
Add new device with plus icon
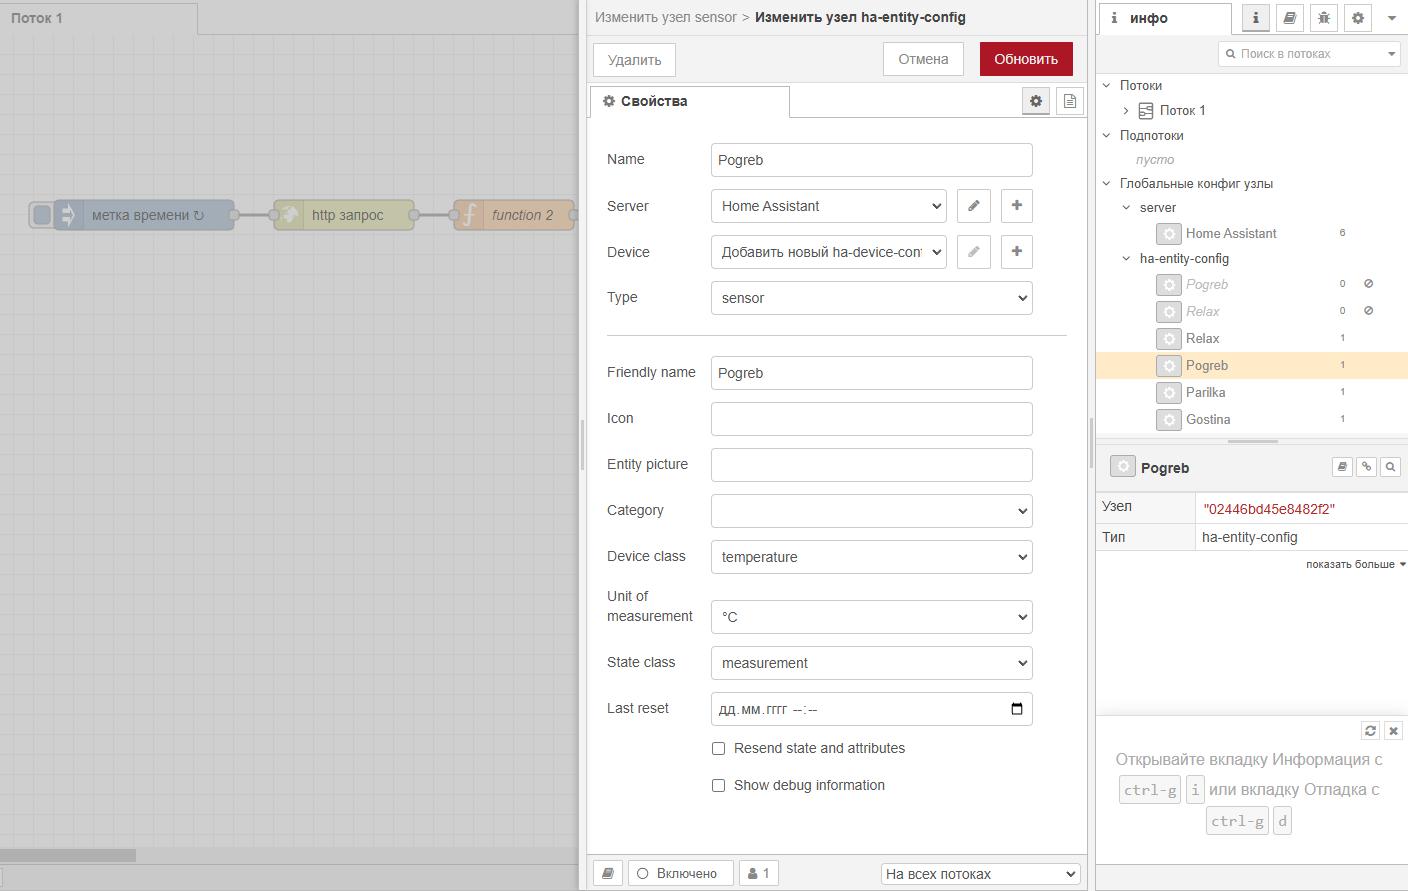click(x=1016, y=252)
